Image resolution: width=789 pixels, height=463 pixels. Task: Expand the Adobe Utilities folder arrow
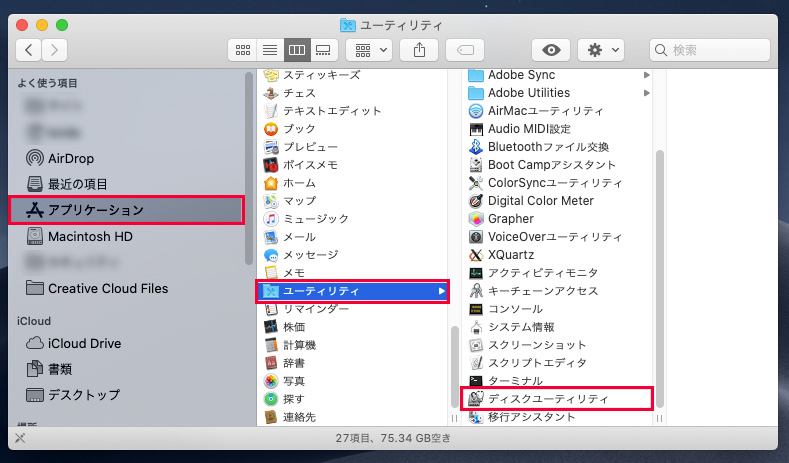tap(647, 93)
